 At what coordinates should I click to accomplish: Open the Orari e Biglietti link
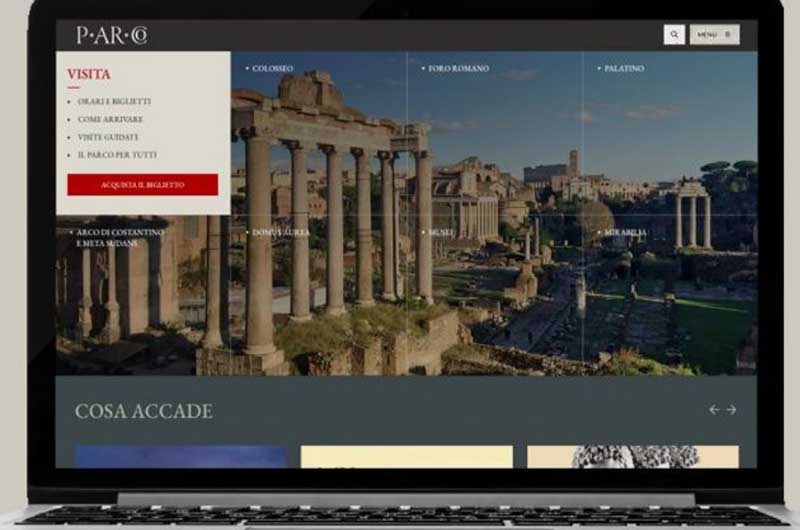114,101
